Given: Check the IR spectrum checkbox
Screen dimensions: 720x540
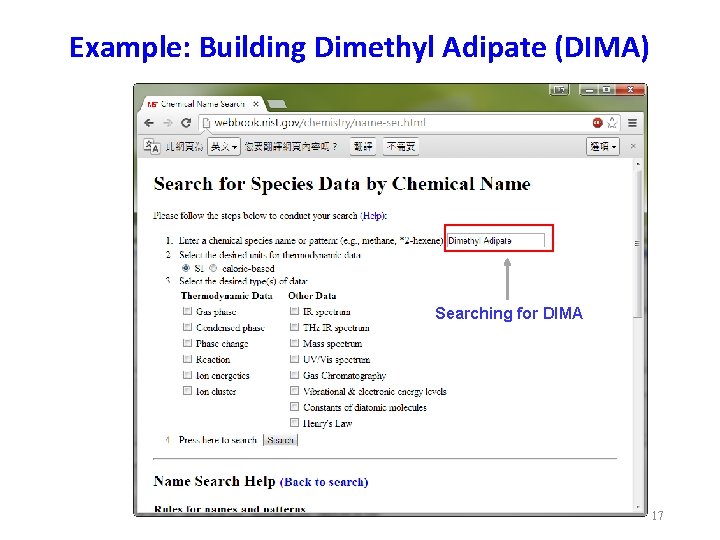Looking at the screenshot, I should click(294, 311).
